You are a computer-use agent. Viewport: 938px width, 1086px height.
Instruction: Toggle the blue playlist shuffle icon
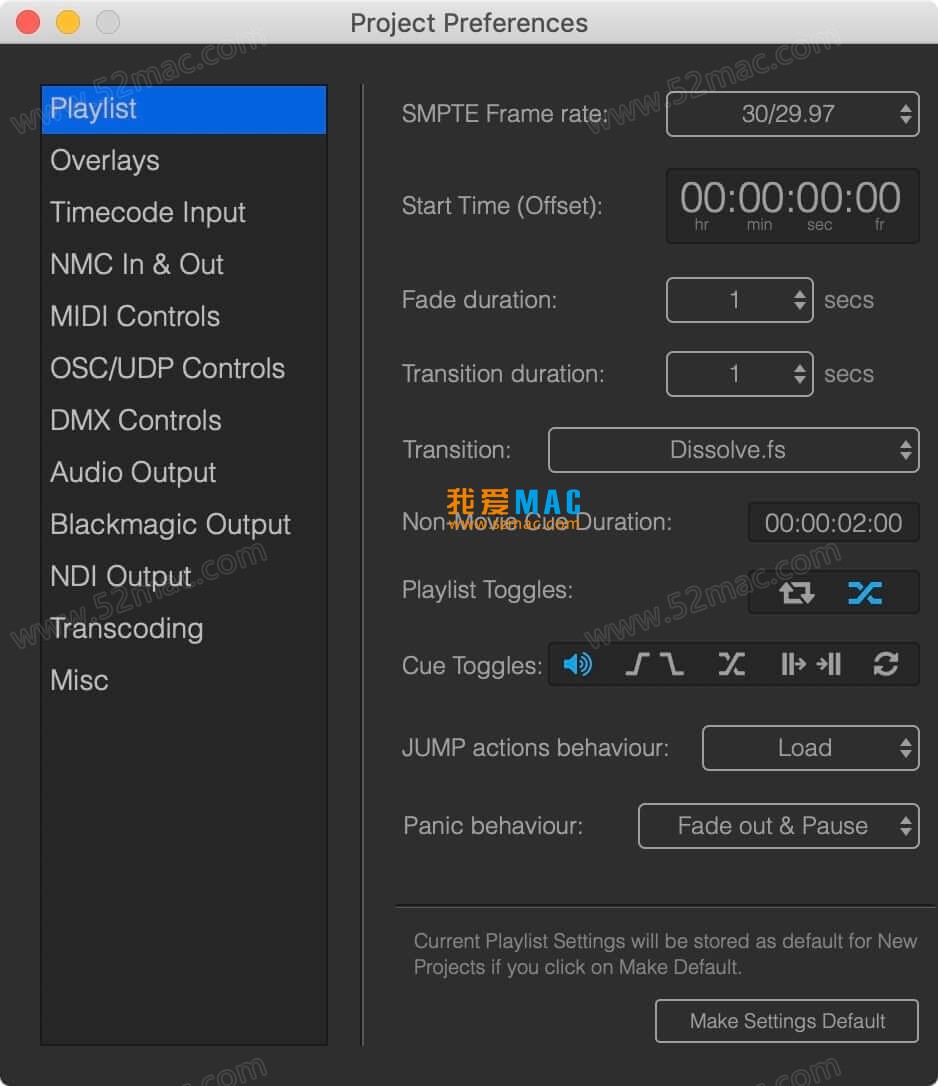(865, 592)
